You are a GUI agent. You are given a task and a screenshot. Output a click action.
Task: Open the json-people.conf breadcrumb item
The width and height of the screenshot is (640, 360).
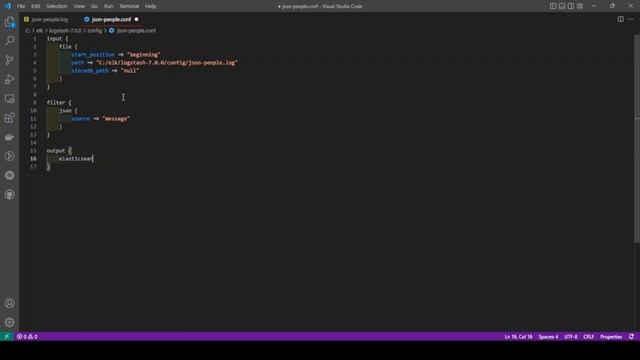136,31
